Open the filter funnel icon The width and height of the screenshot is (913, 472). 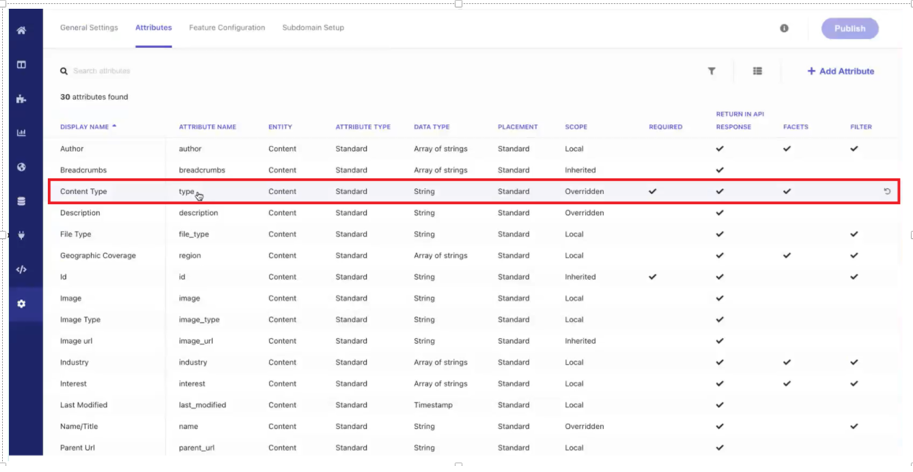[x=712, y=71]
